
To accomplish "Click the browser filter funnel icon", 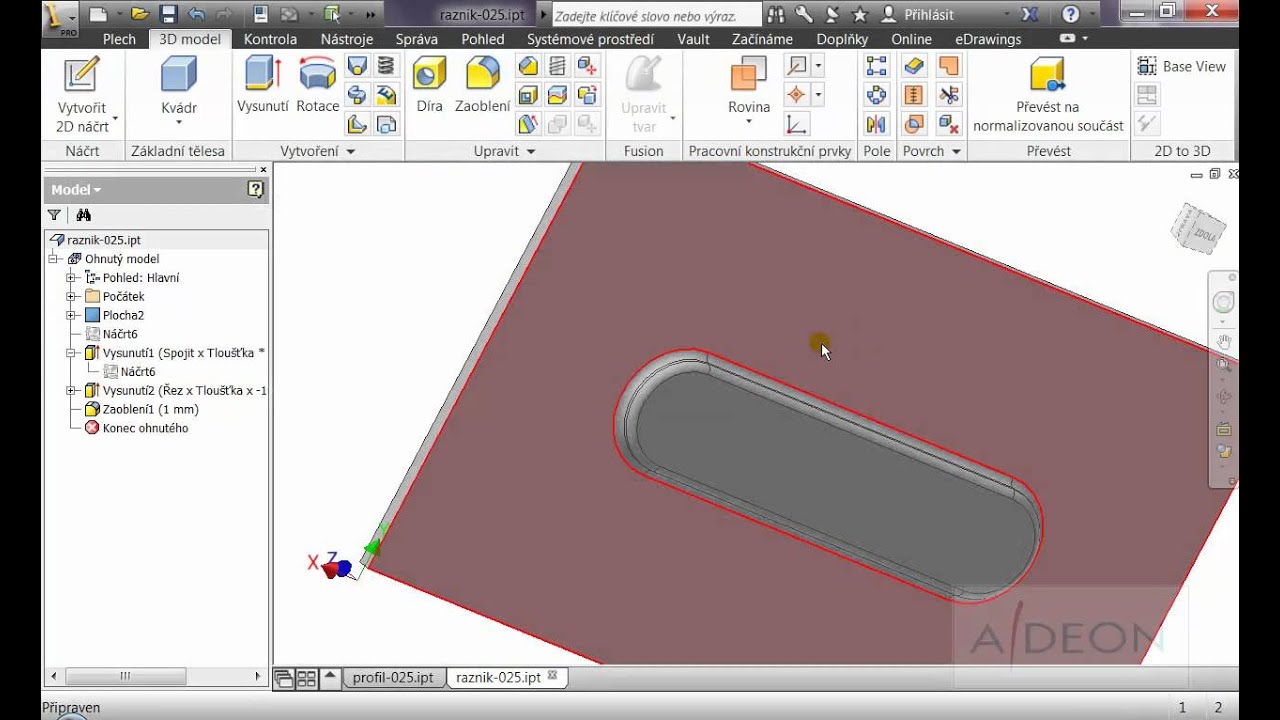I will tap(54, 215).
